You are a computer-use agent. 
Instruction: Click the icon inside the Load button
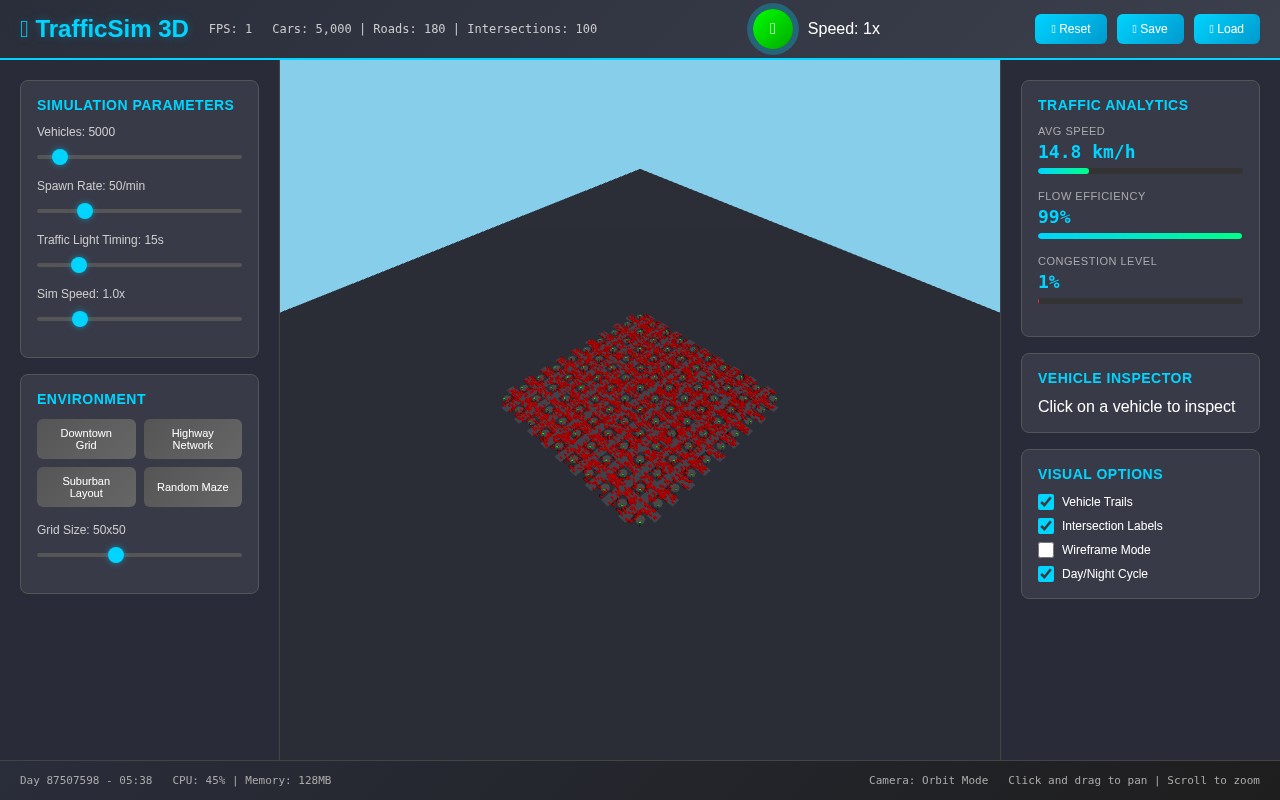click(1210, 29)
